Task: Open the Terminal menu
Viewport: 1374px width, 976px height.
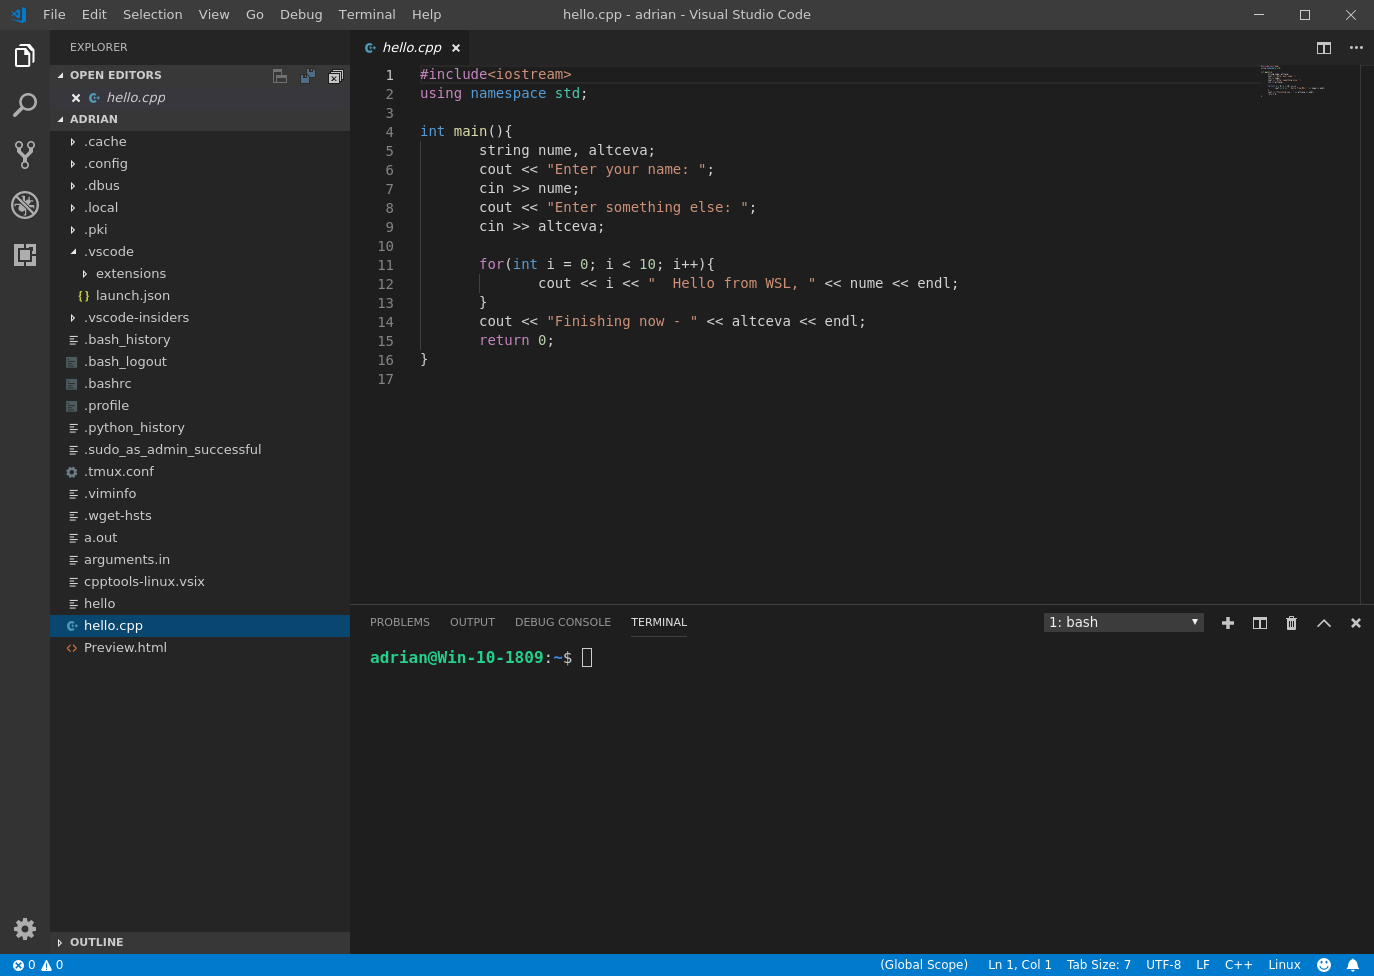Action: 367,14
